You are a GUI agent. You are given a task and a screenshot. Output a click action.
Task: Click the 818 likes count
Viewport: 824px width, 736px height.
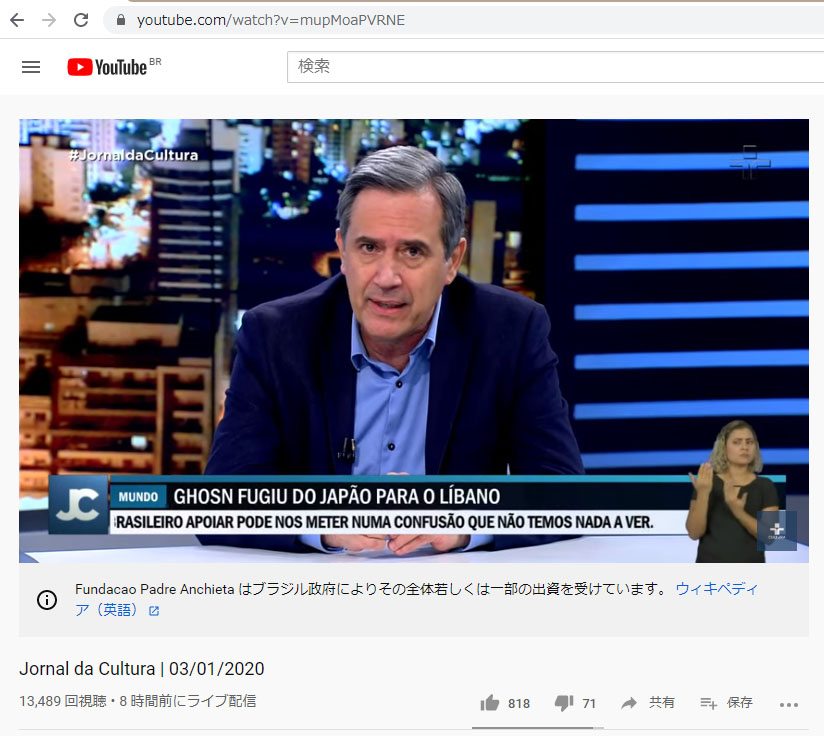519,703
